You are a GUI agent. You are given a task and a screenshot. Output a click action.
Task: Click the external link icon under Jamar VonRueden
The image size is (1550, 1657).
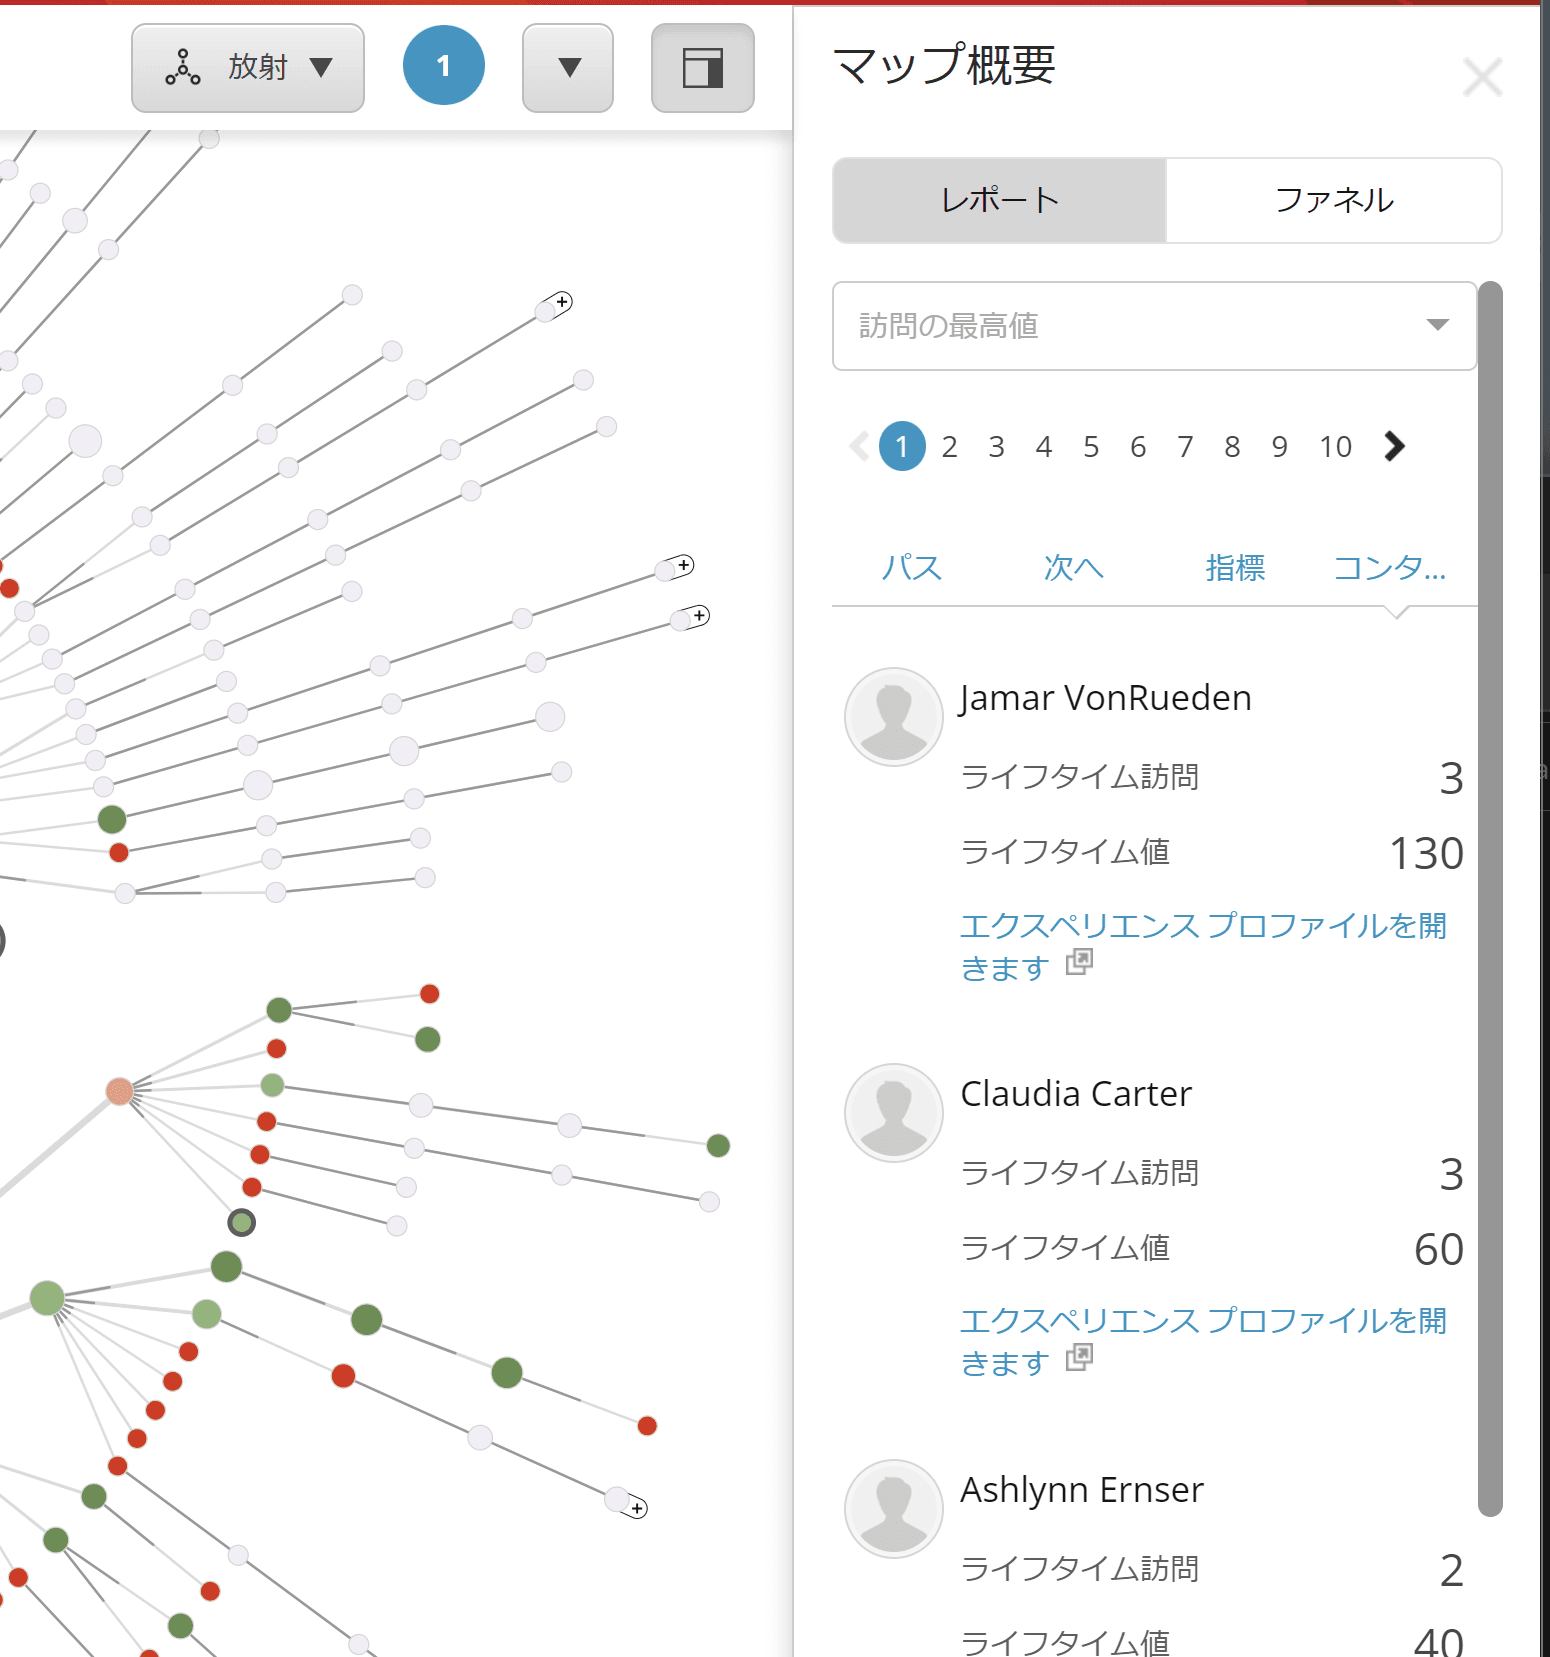point(1079,961)
